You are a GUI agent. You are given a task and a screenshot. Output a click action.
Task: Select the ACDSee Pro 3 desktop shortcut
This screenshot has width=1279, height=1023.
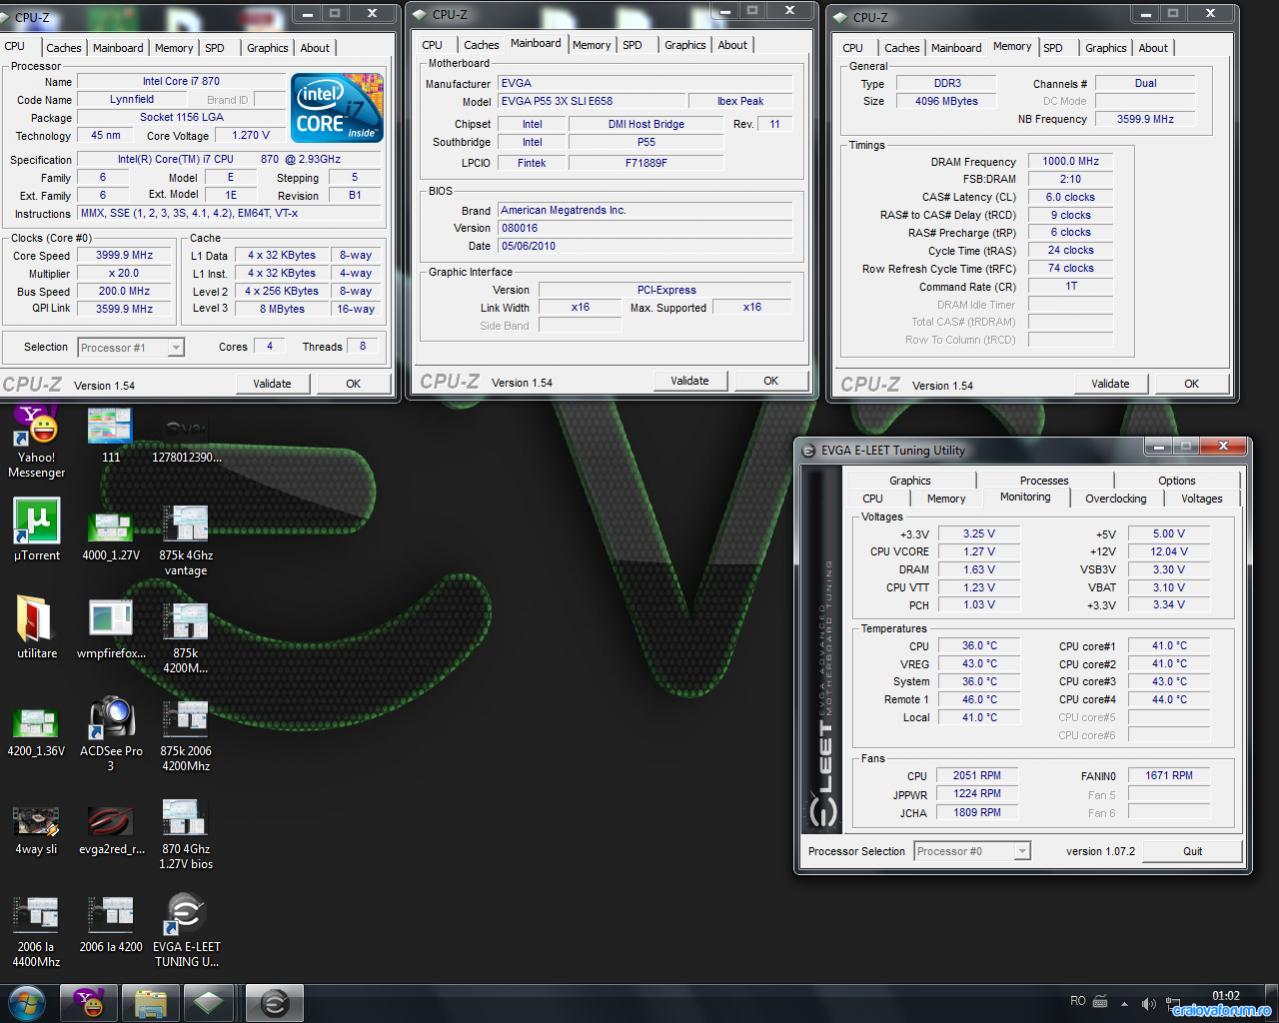coord(111,734)
